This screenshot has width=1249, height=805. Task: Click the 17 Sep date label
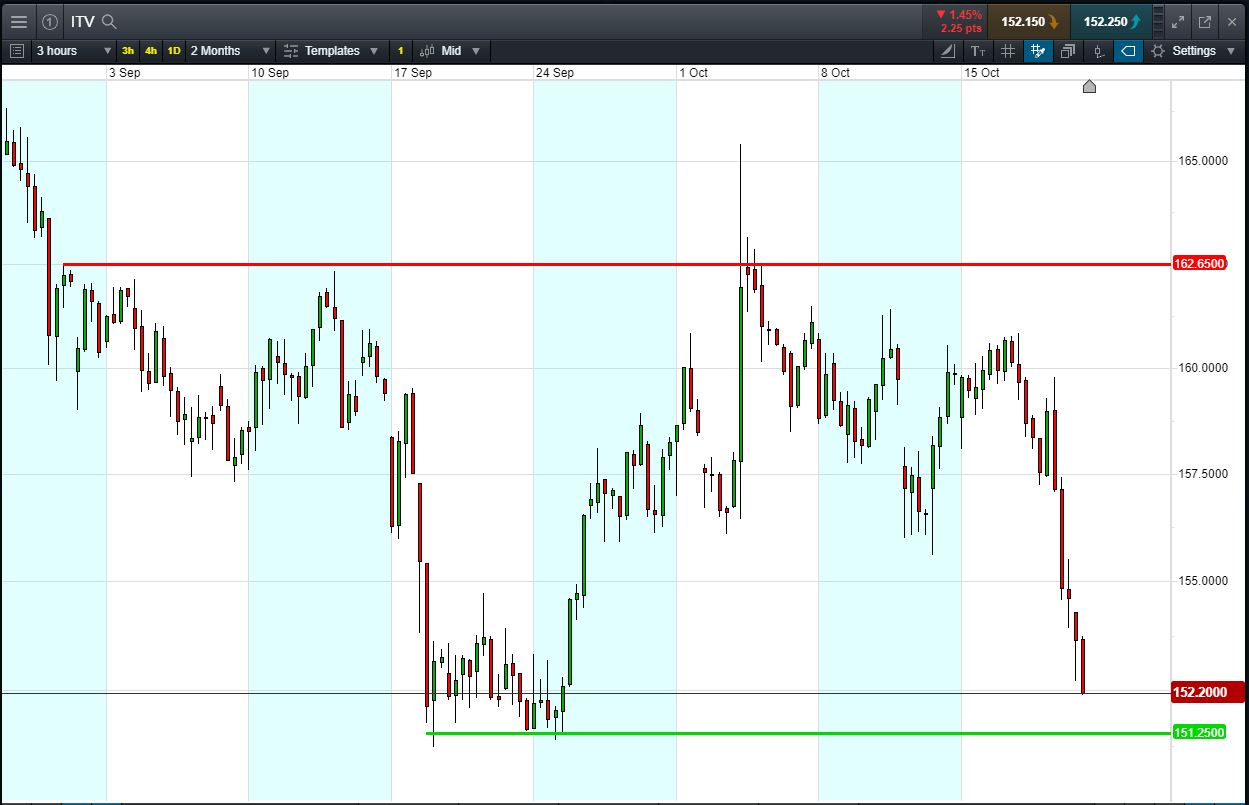click(413, 73)
